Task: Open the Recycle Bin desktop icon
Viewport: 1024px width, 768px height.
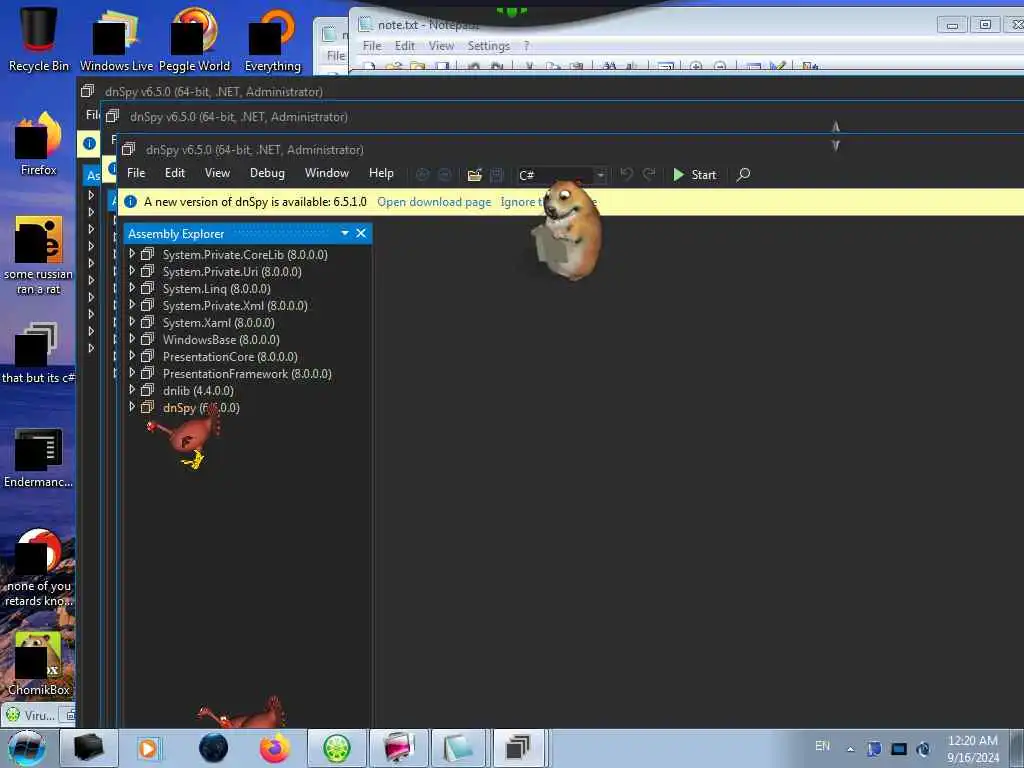Action: [x=39, y=38]
